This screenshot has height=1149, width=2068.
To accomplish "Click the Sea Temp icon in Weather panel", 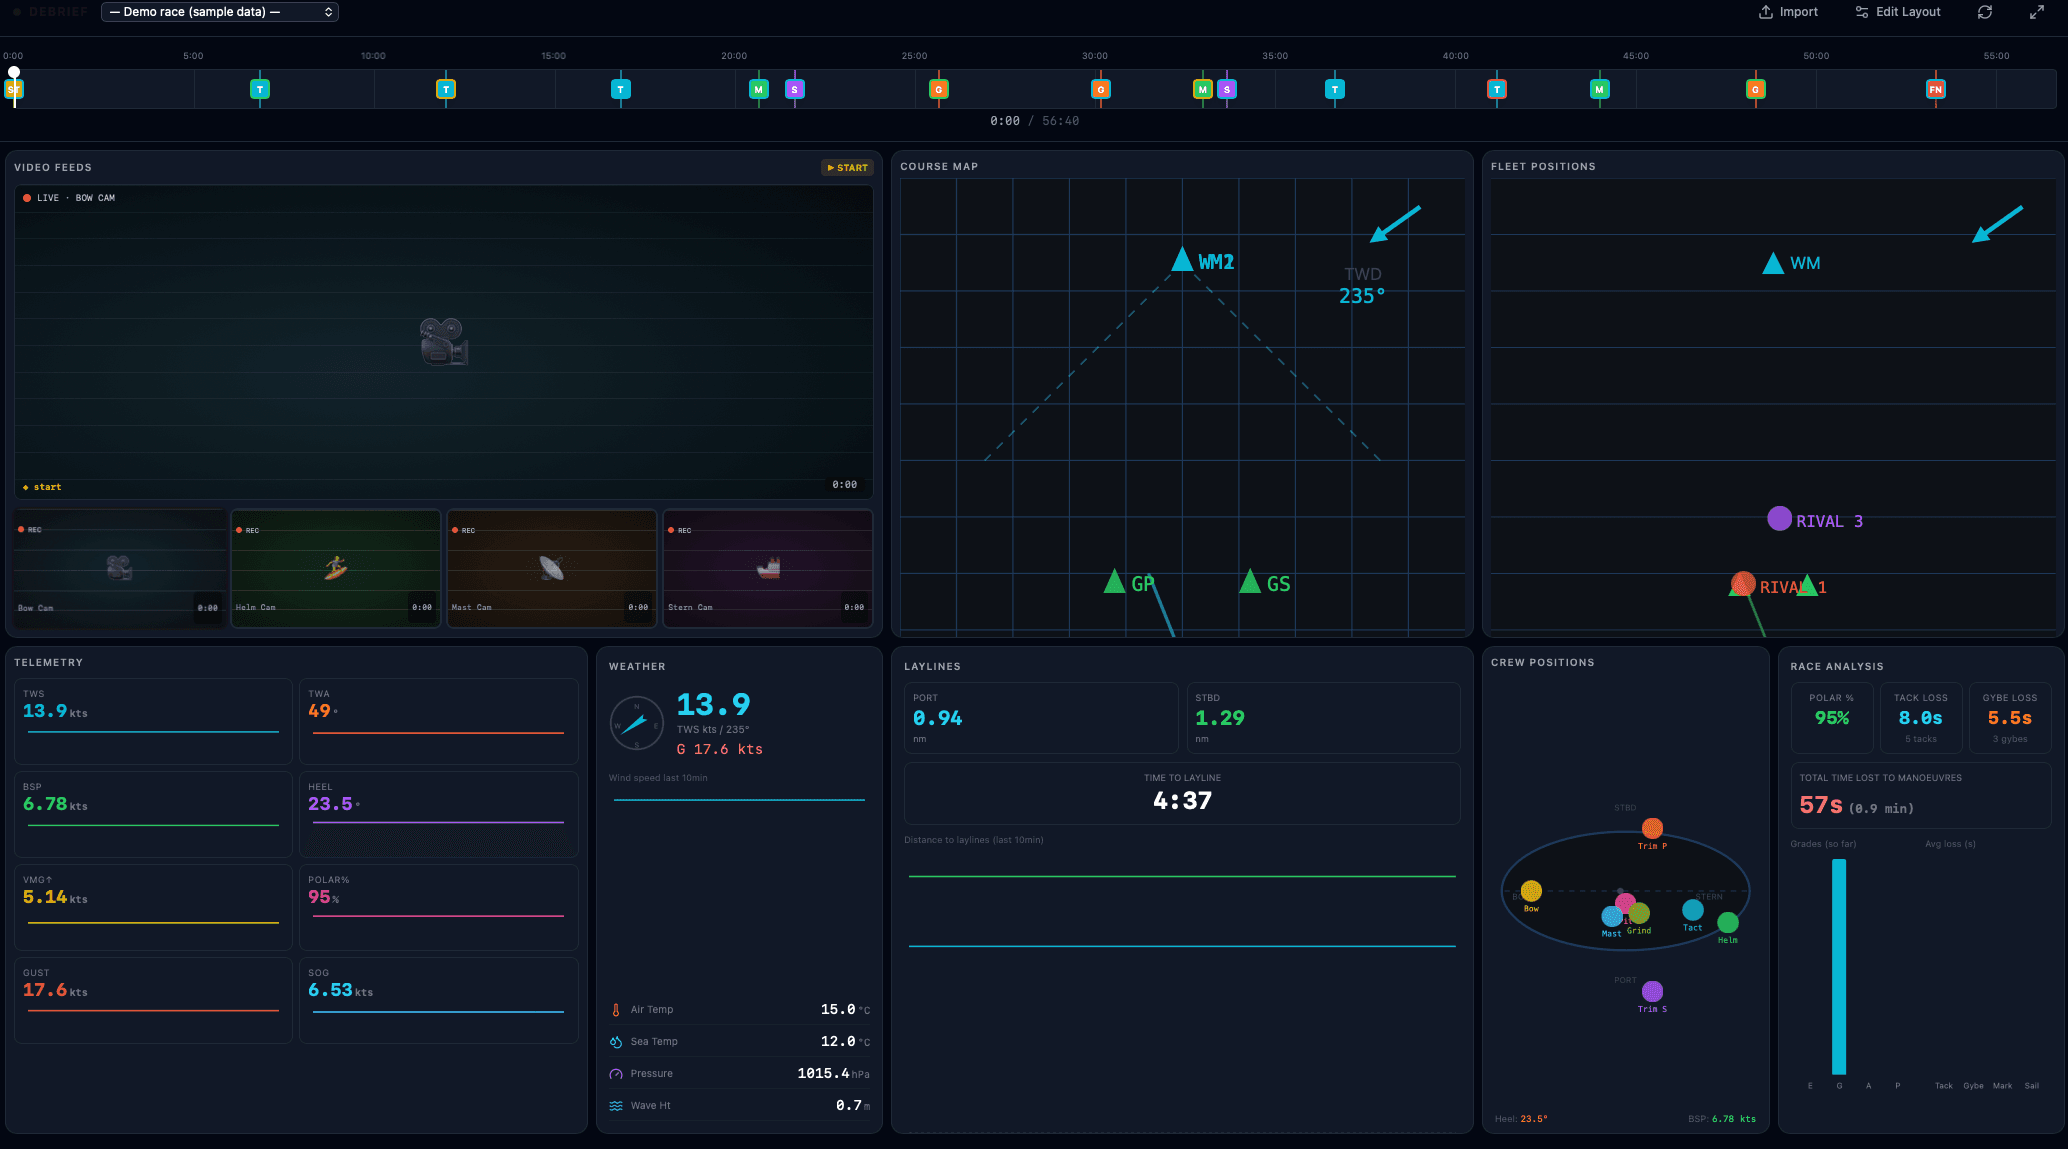I will 615,1041.
